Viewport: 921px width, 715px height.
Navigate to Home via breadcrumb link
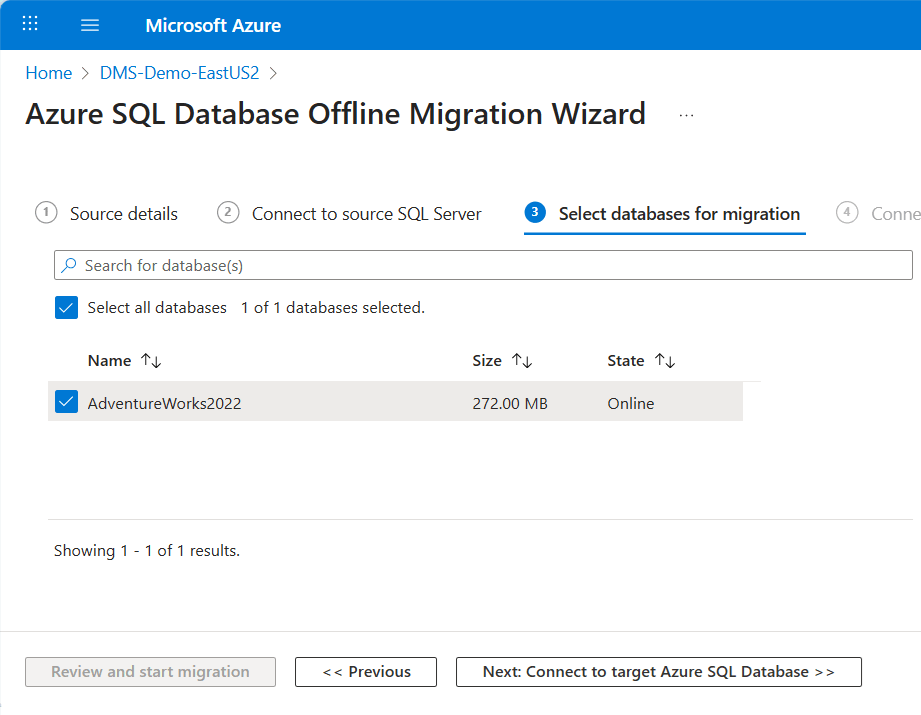point(48,72)
